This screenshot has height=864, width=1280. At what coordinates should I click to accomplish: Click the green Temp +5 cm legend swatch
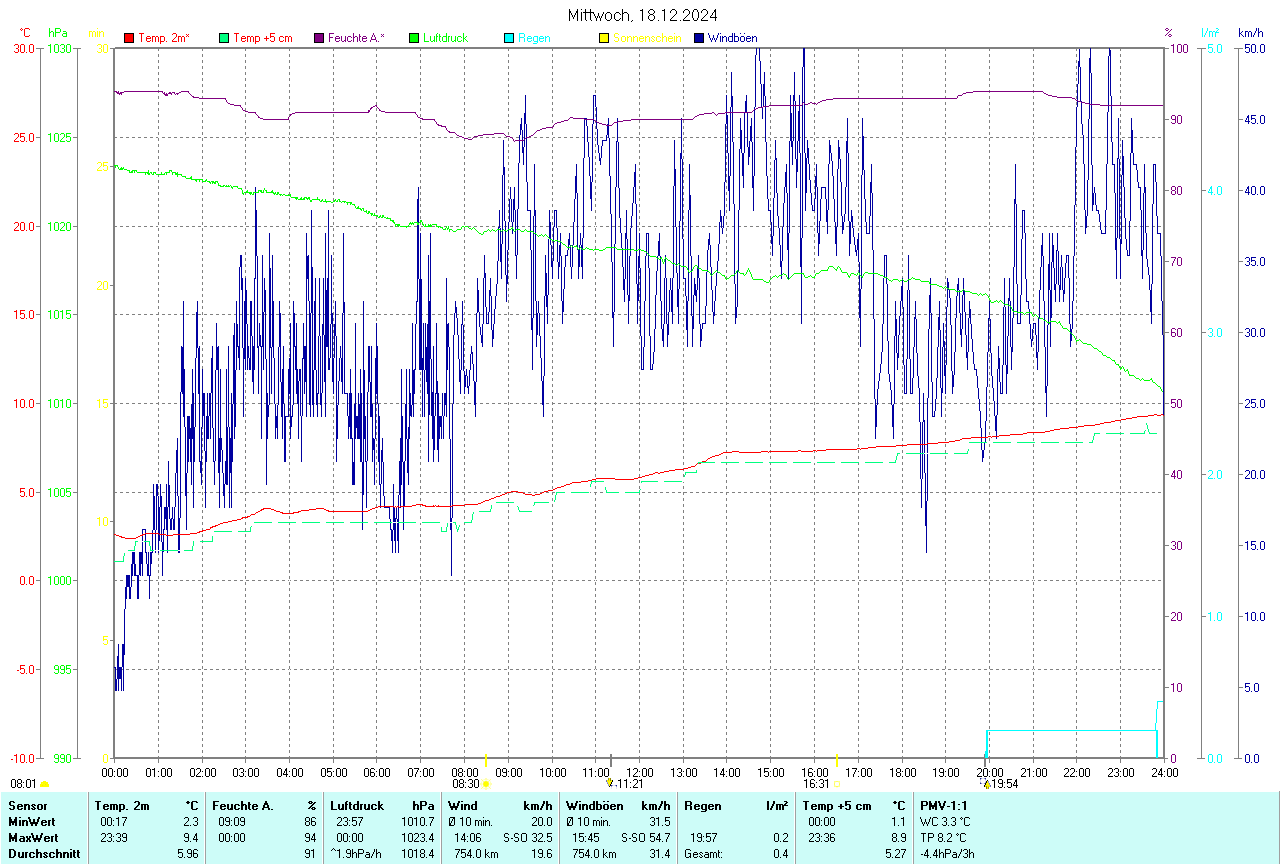(224, 38)
